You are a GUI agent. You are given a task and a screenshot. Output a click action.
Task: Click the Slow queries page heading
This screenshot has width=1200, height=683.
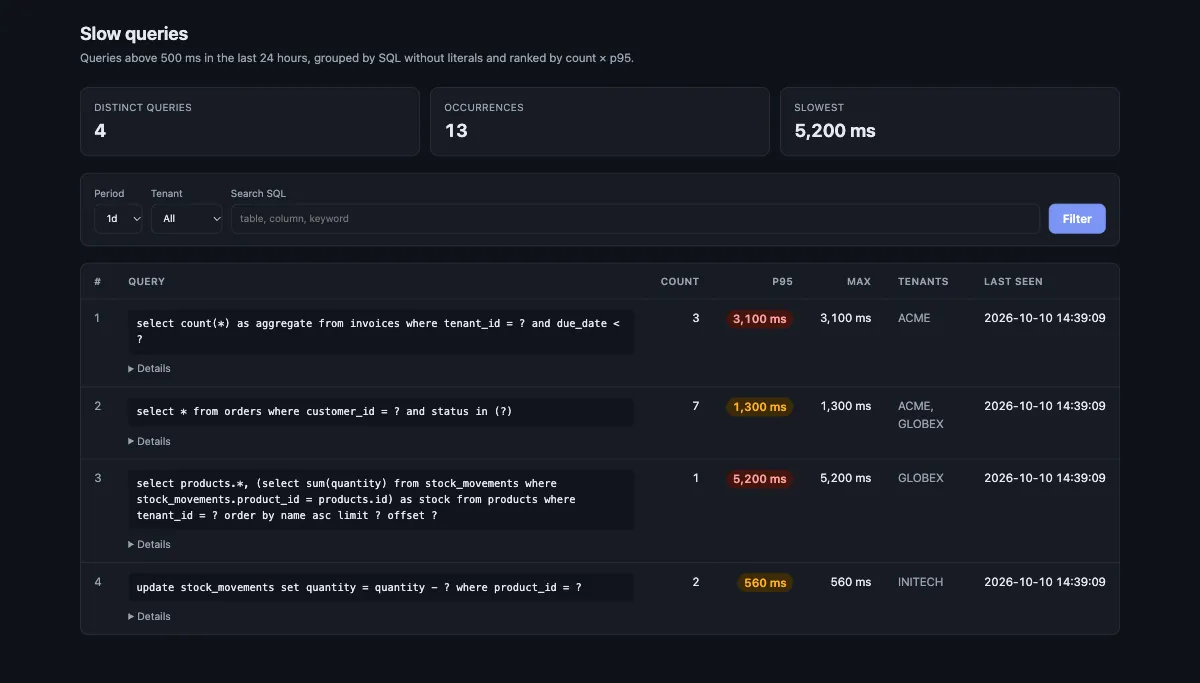pos(134,34)
